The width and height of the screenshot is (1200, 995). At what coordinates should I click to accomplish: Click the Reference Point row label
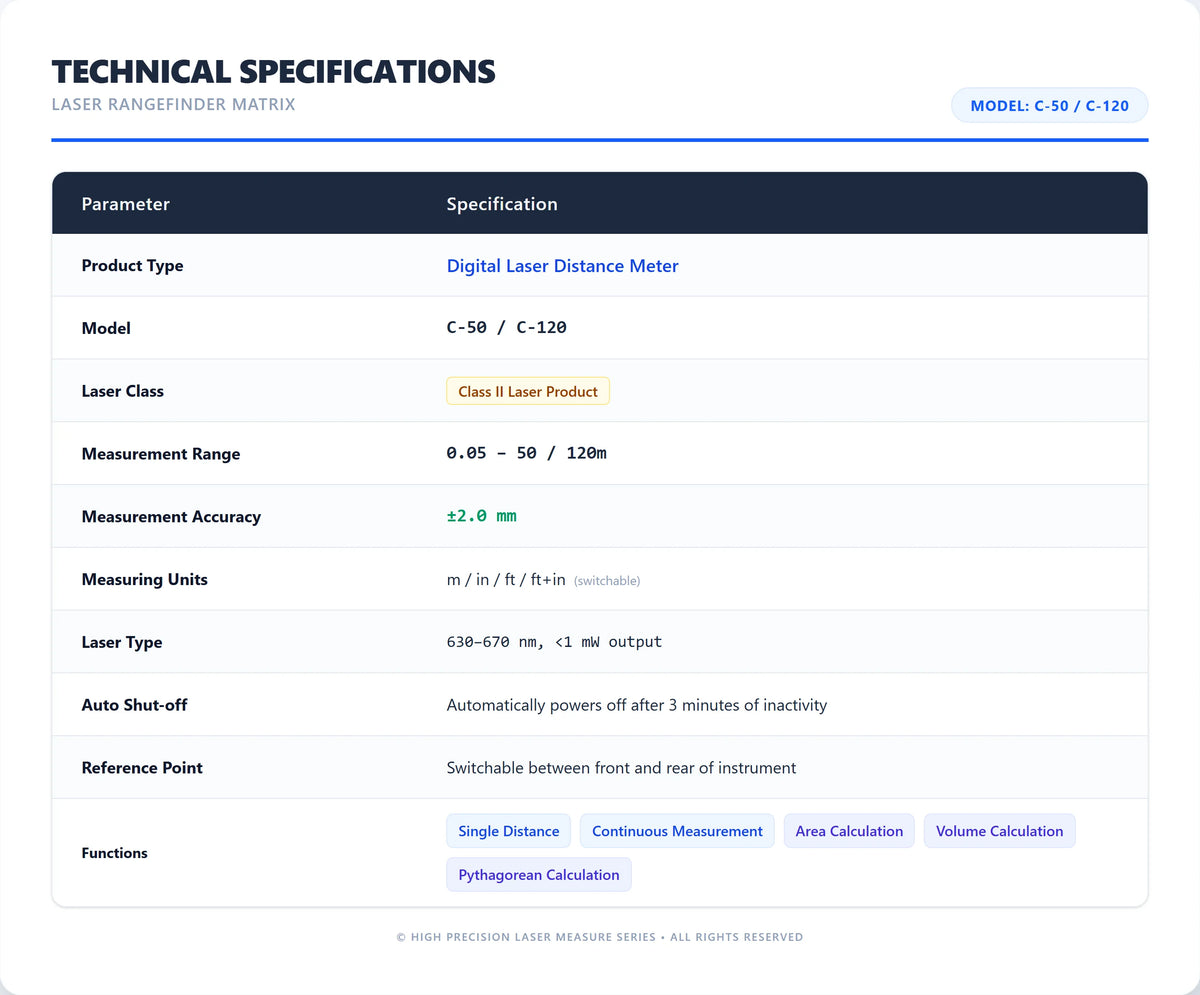point(142,768)
